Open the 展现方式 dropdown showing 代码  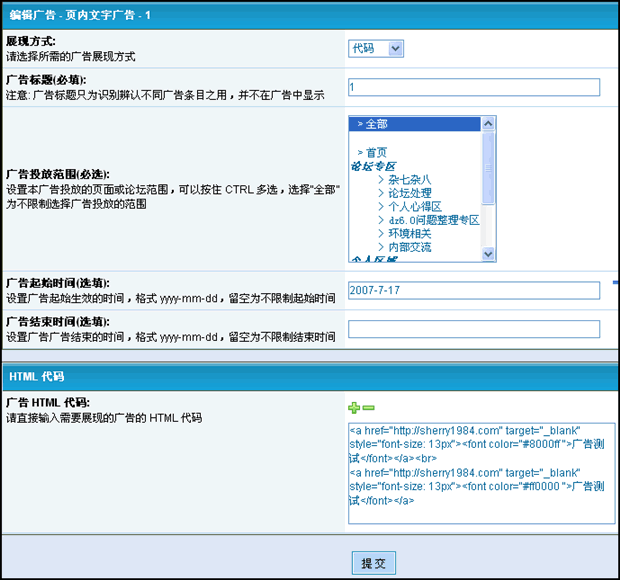[376, 48]
